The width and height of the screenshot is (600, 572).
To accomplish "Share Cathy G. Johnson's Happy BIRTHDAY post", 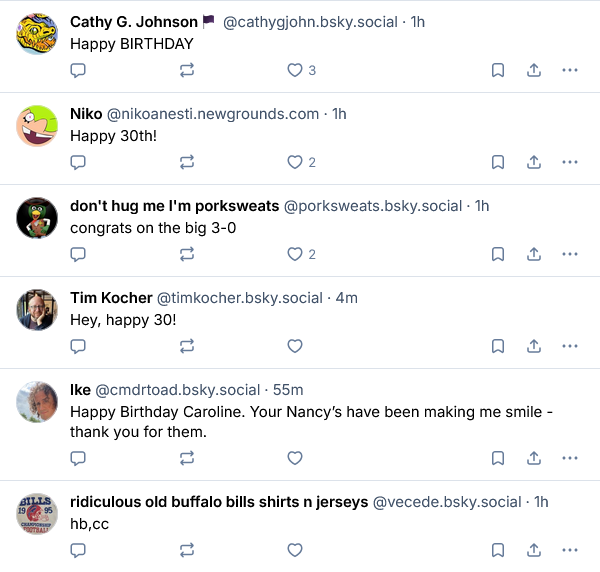I will click(534, 70).
